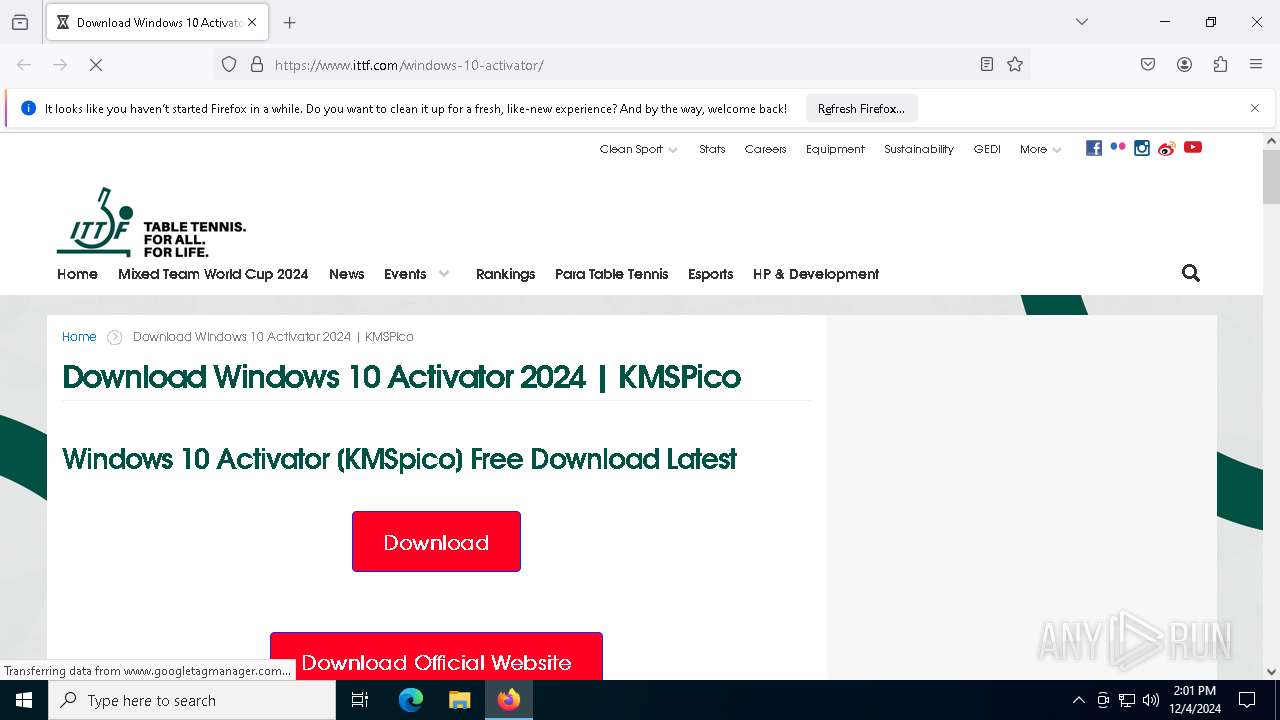Screen dimensions: 1280x720
Task: Open the taskbar clock 2:01 PM
Action: (x=1195, y=700)
